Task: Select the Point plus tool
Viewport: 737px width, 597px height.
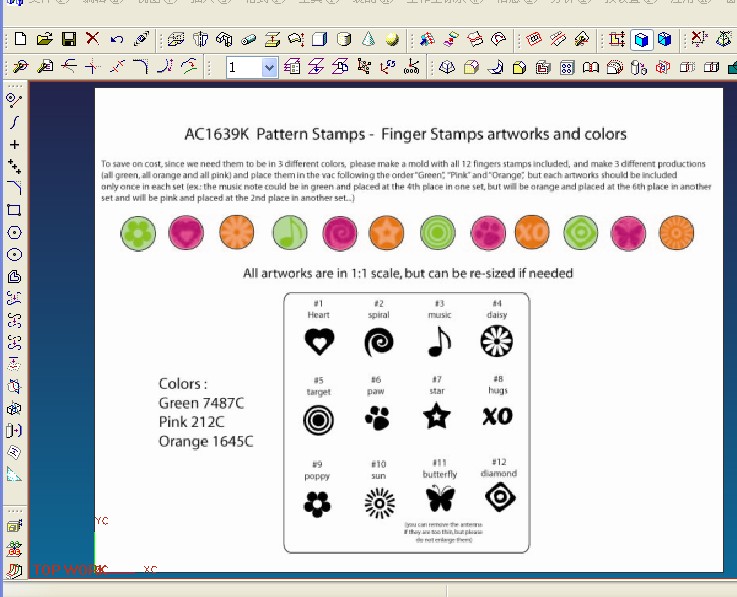Action: (15, 144)
